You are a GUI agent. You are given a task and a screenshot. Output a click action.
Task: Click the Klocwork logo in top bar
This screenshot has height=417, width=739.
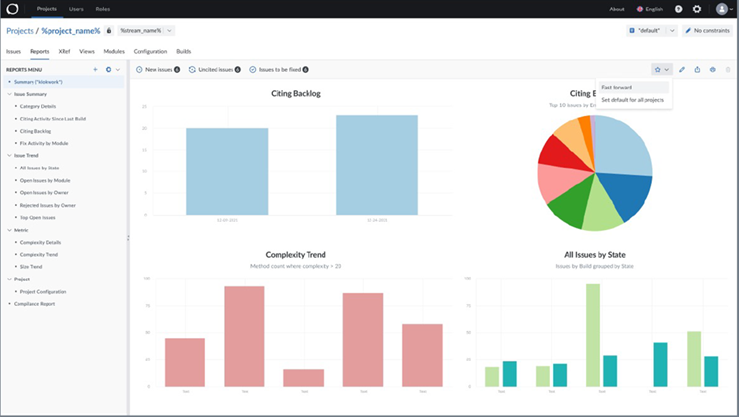pos(12,9)
